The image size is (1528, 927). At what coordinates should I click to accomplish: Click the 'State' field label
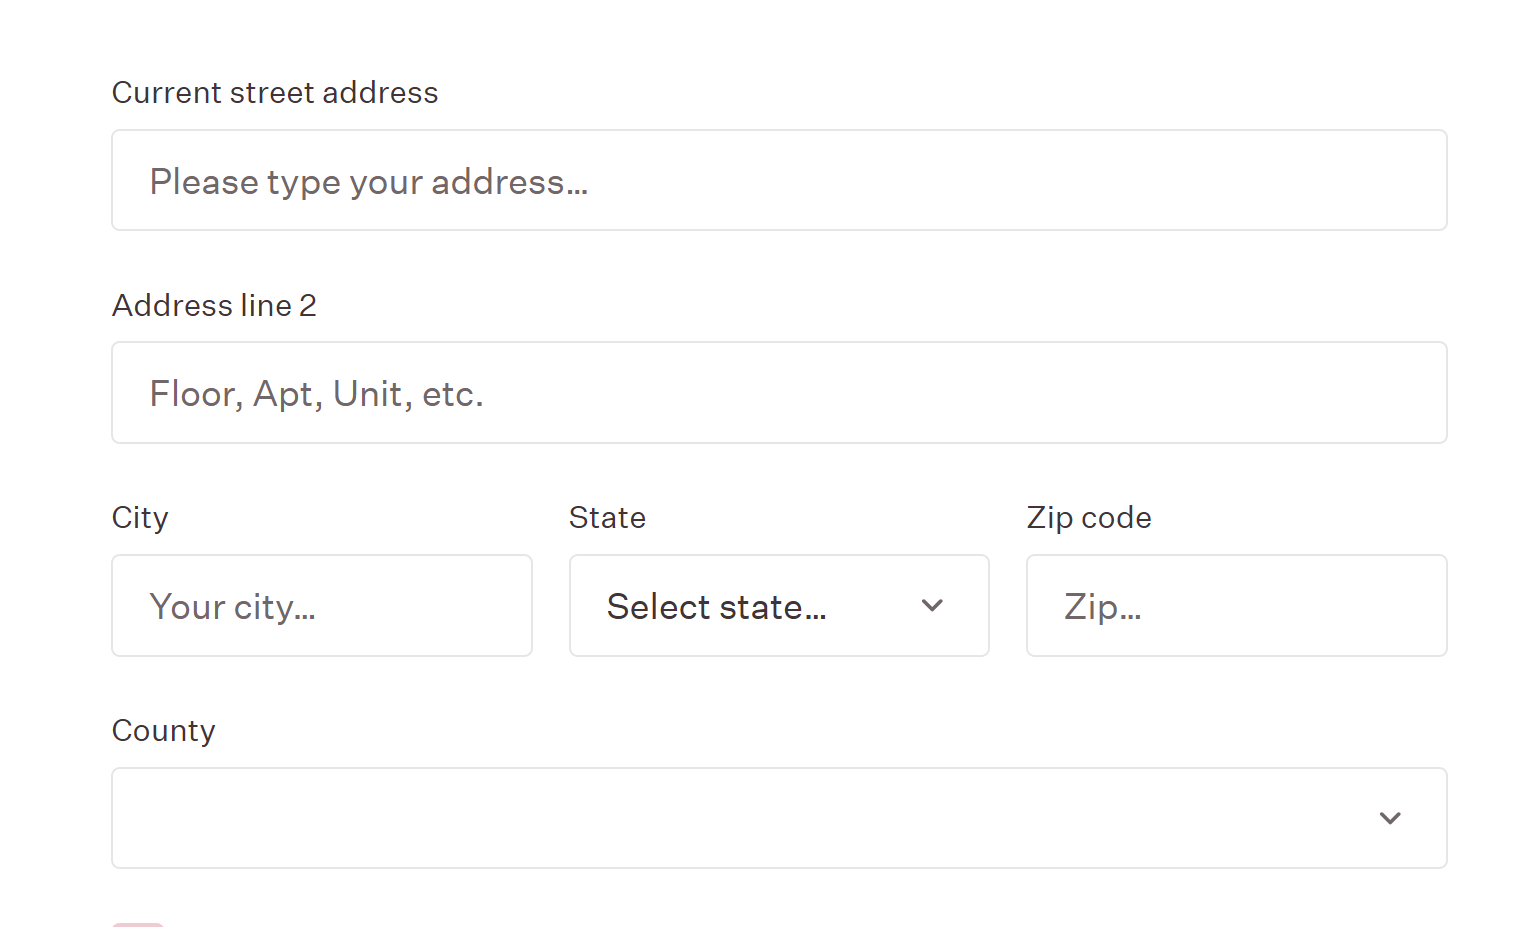[607, 518]
